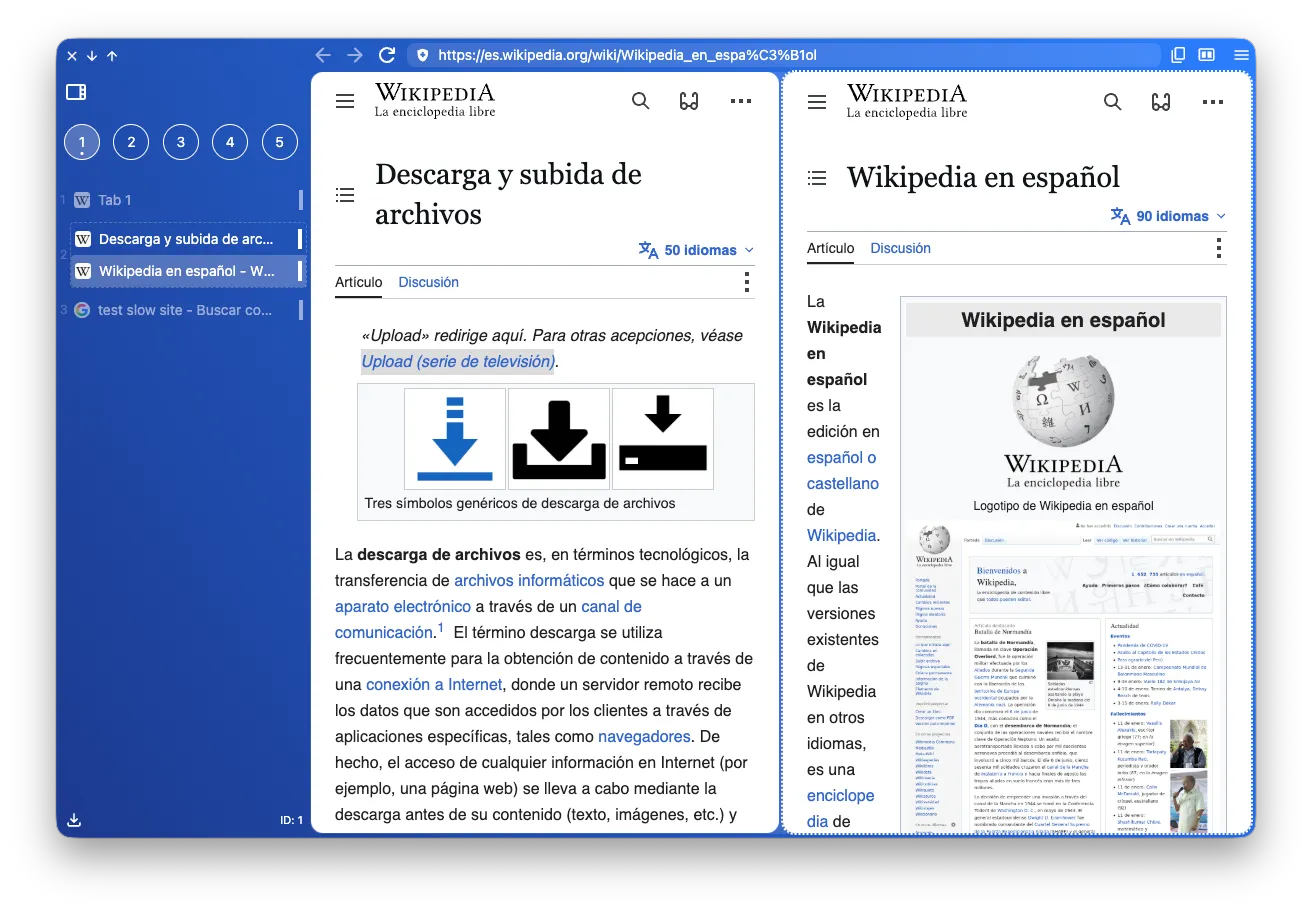Follow the 'Wikipedia' link in right article text
This screenshot has width=1312, height=912.
(841, 535)
